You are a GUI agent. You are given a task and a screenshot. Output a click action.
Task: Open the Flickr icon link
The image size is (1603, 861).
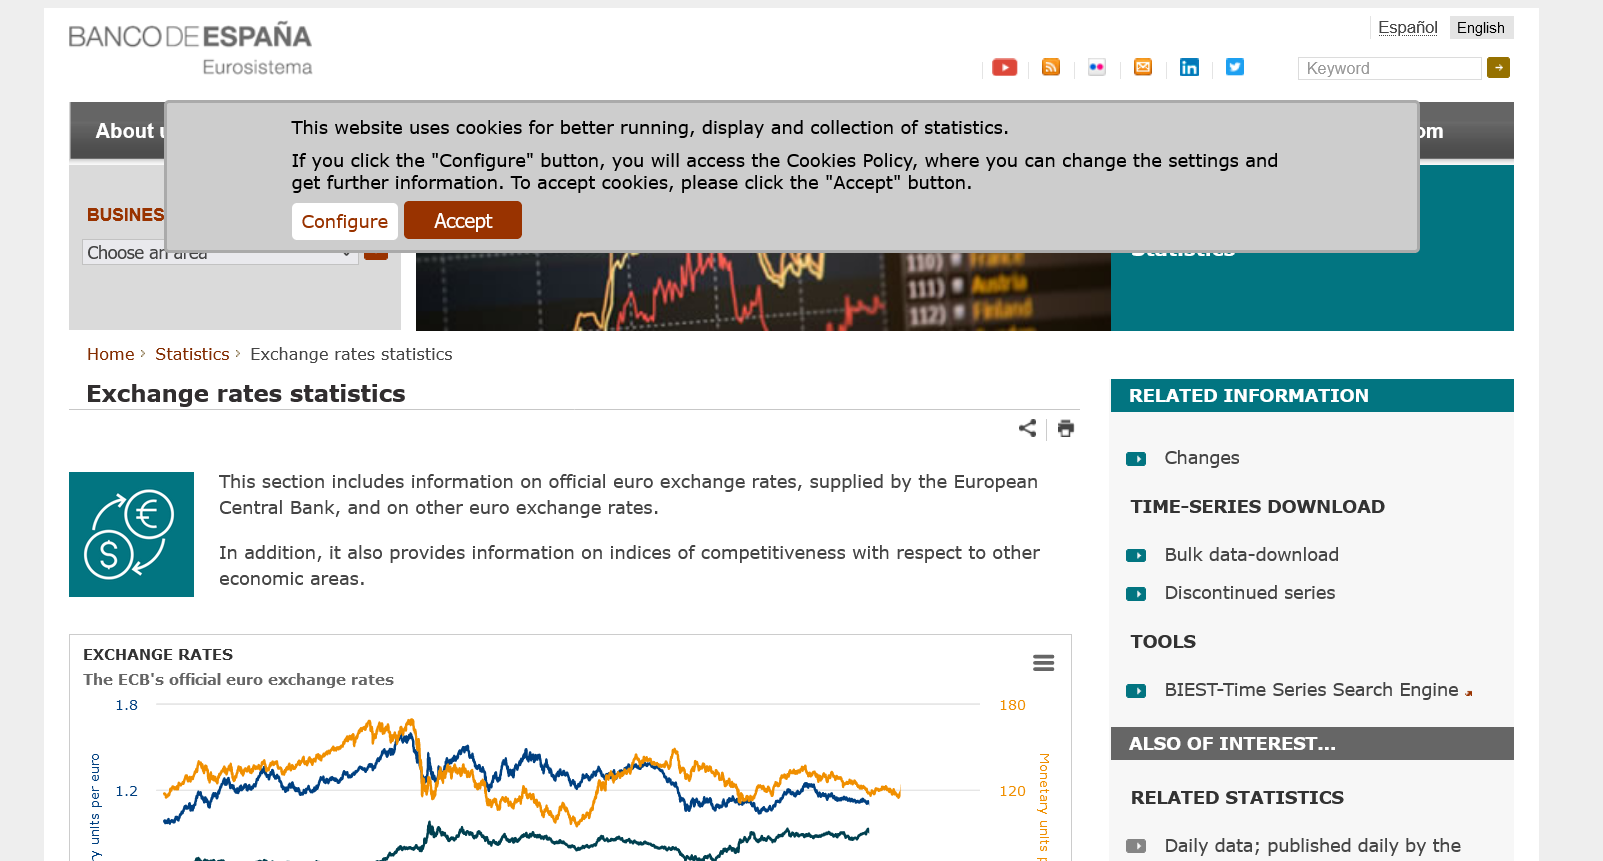pyautogui.click(x=1097, y=67)
